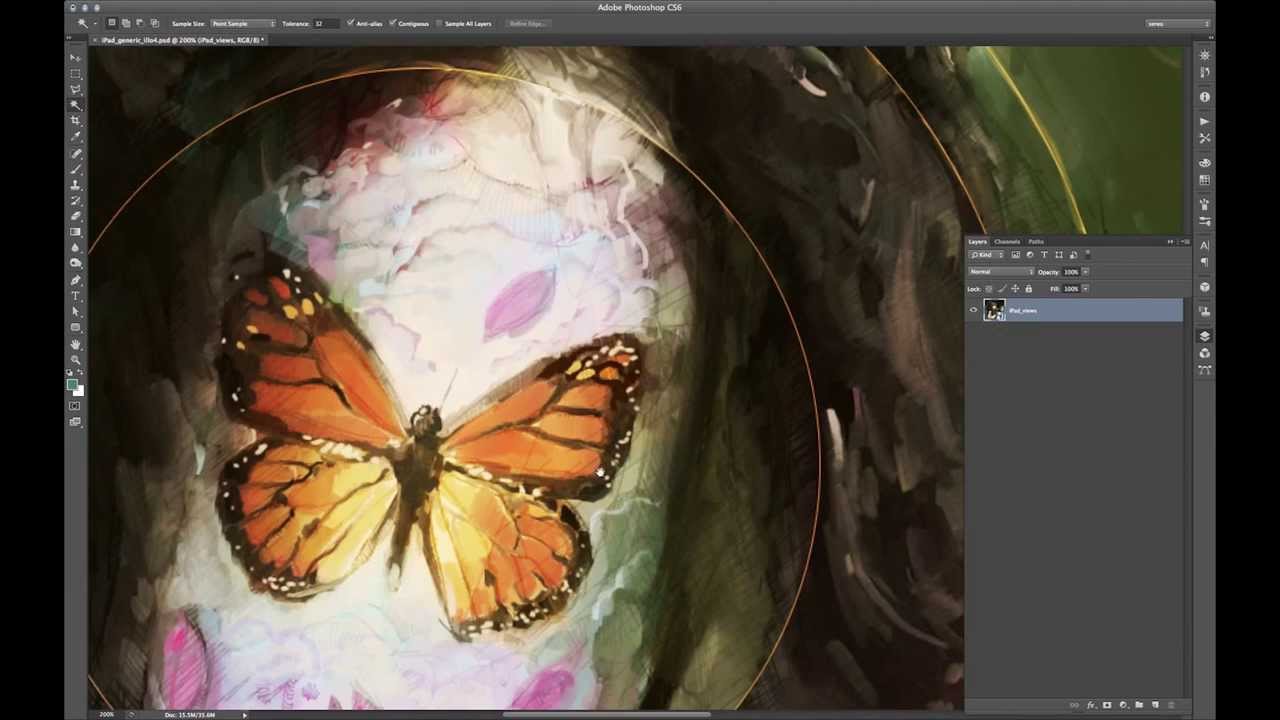
Task: Click Add to Selection mode icon
Action: point(126,23)
